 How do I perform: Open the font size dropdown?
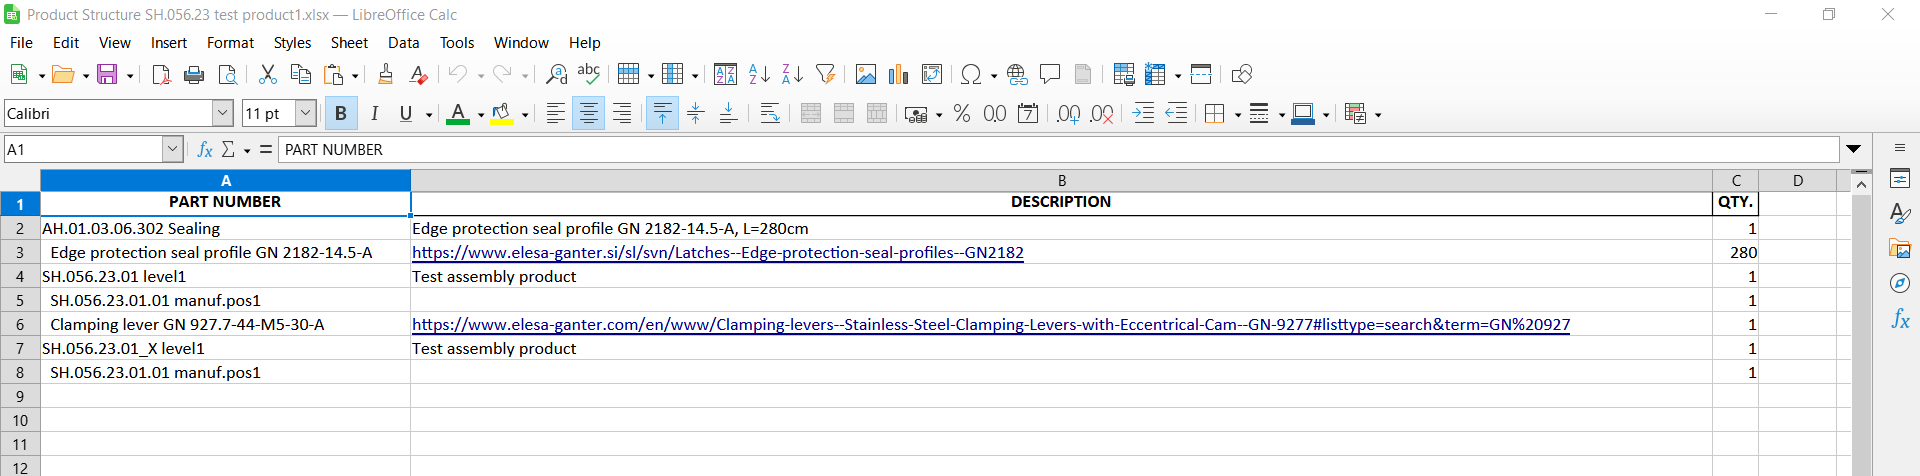[306, 114]
